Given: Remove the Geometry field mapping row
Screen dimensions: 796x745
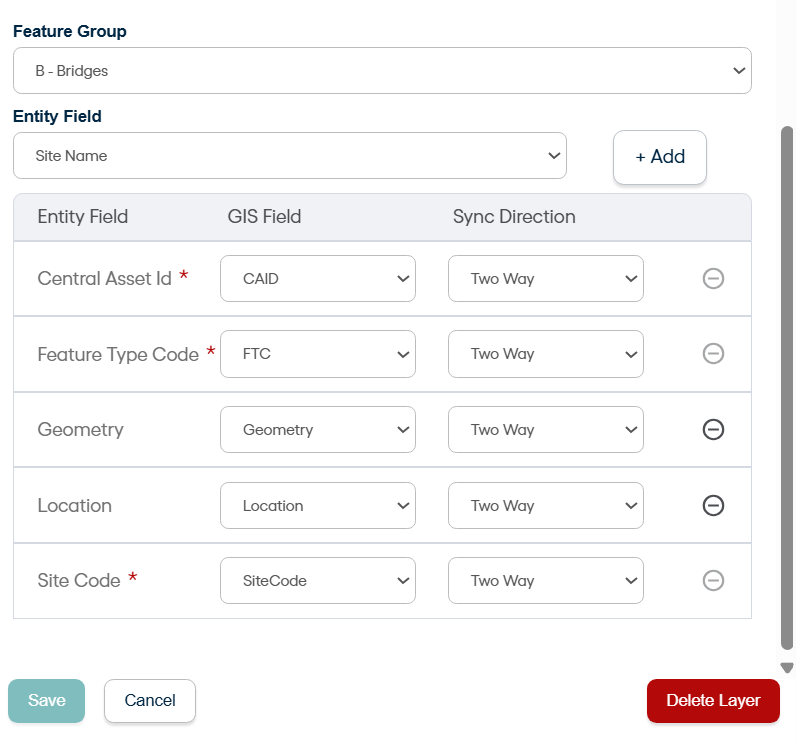Looking at the screenshot, I should (713, 429).
